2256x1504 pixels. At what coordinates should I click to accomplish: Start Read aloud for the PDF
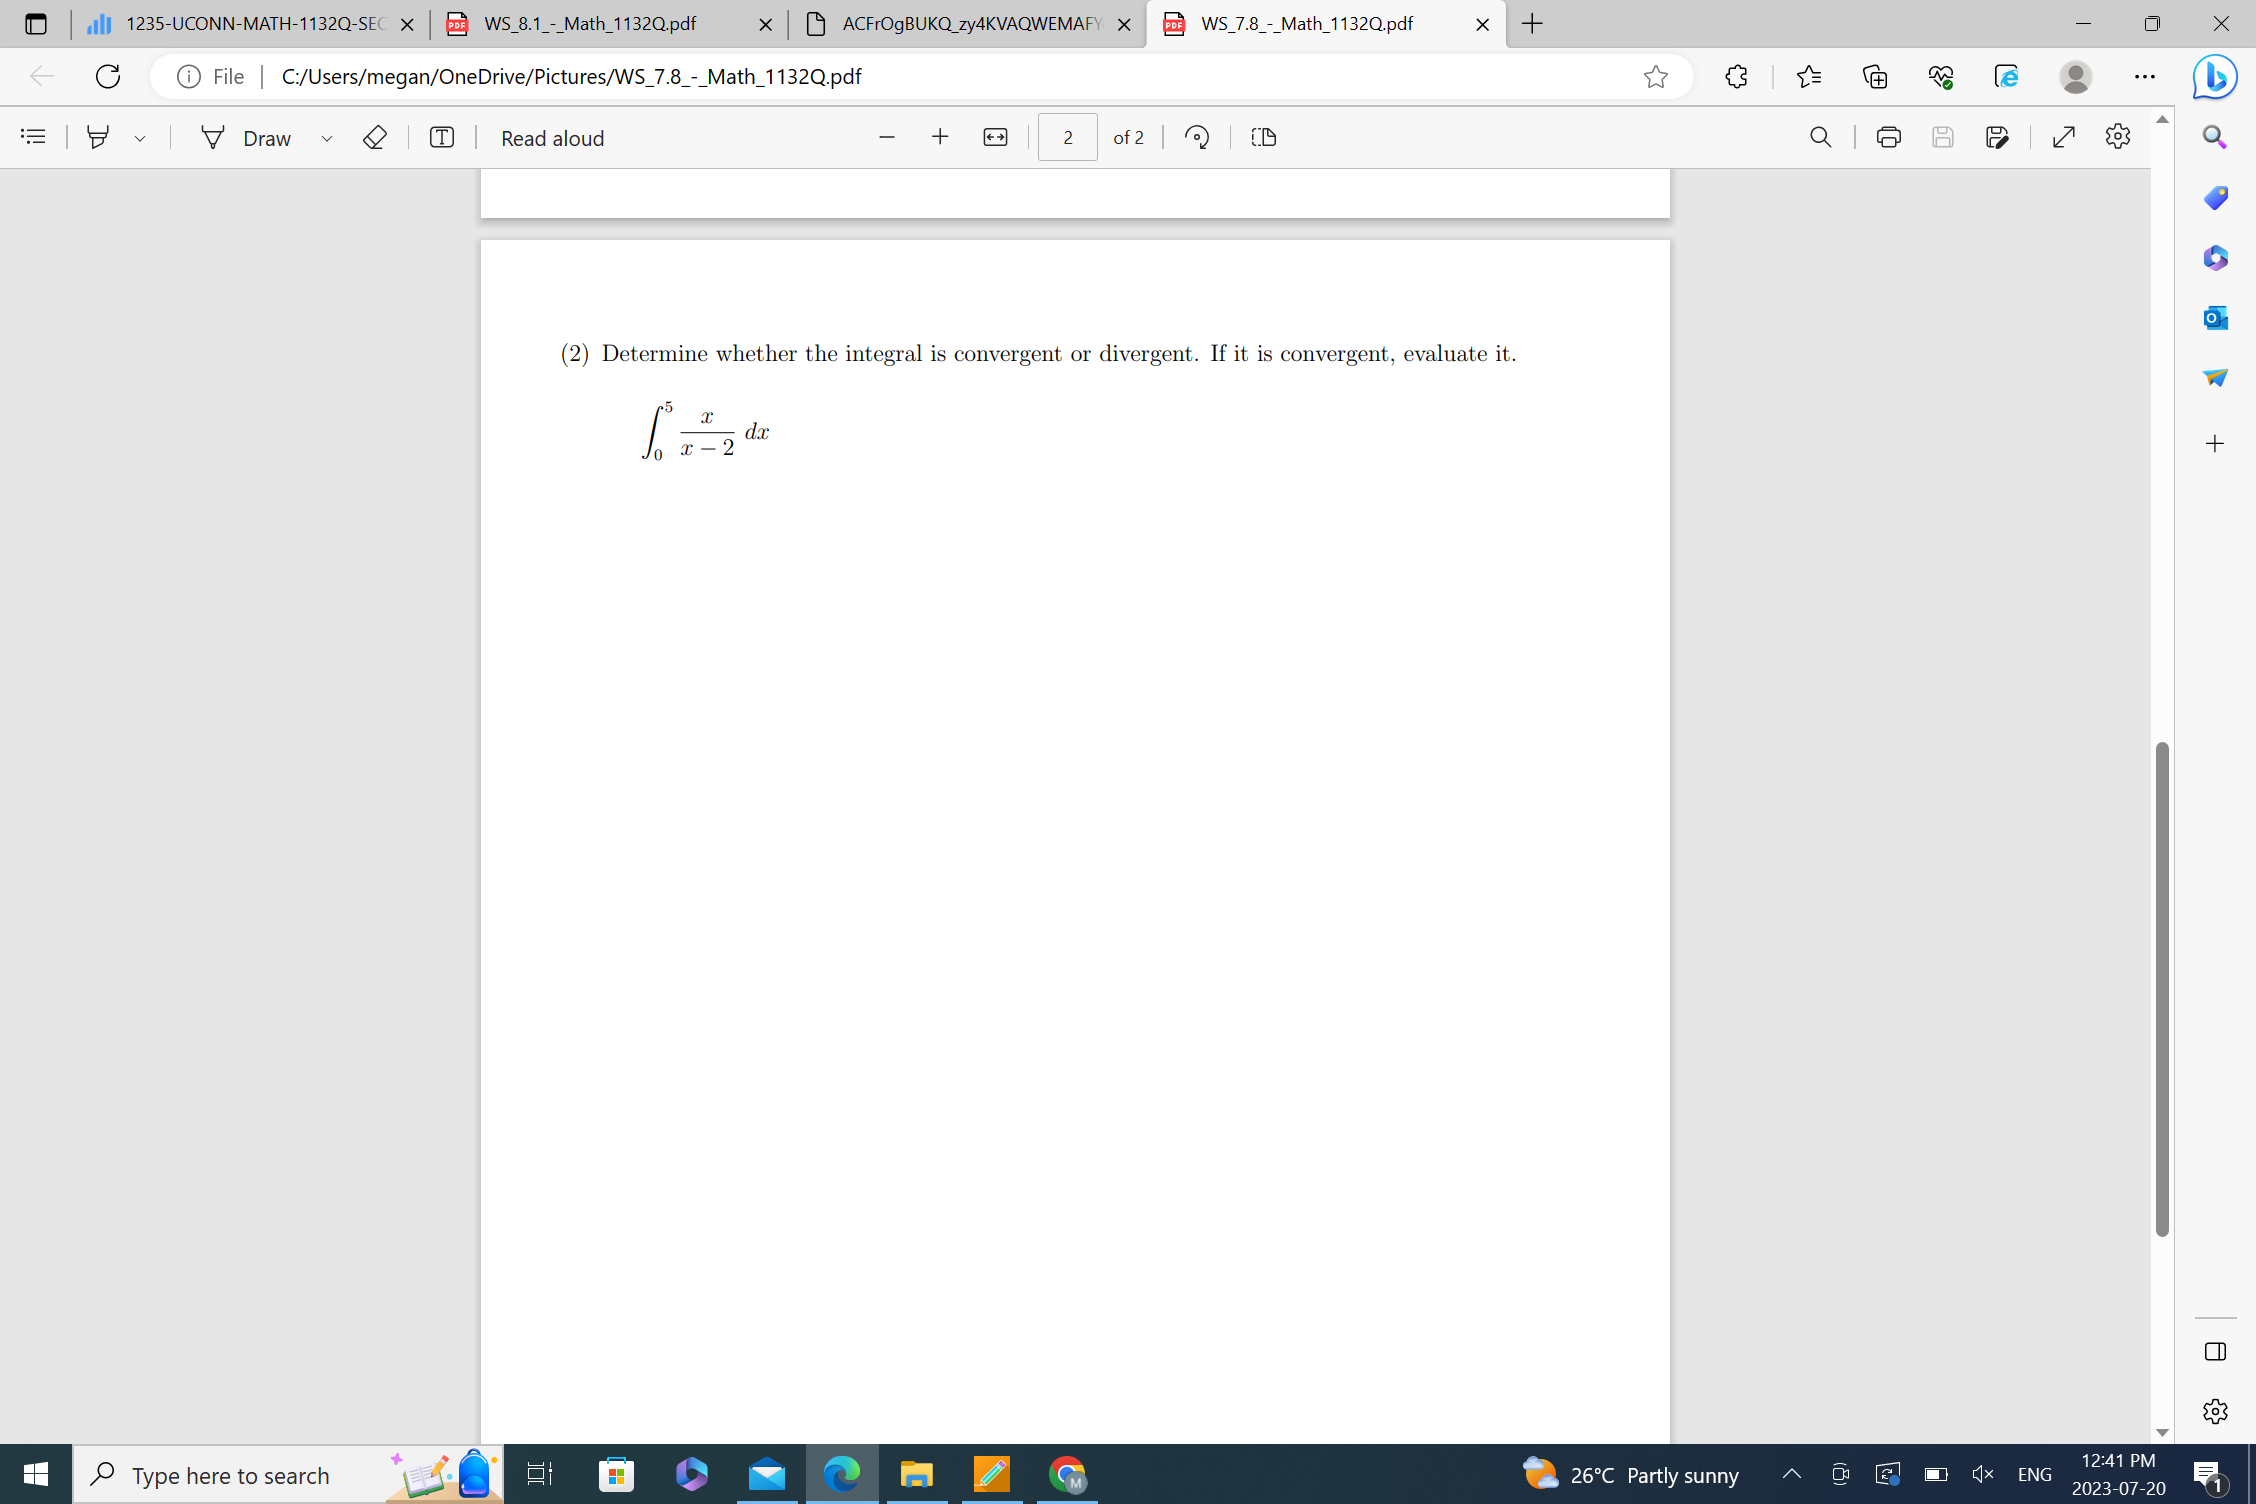coord(551,137)
